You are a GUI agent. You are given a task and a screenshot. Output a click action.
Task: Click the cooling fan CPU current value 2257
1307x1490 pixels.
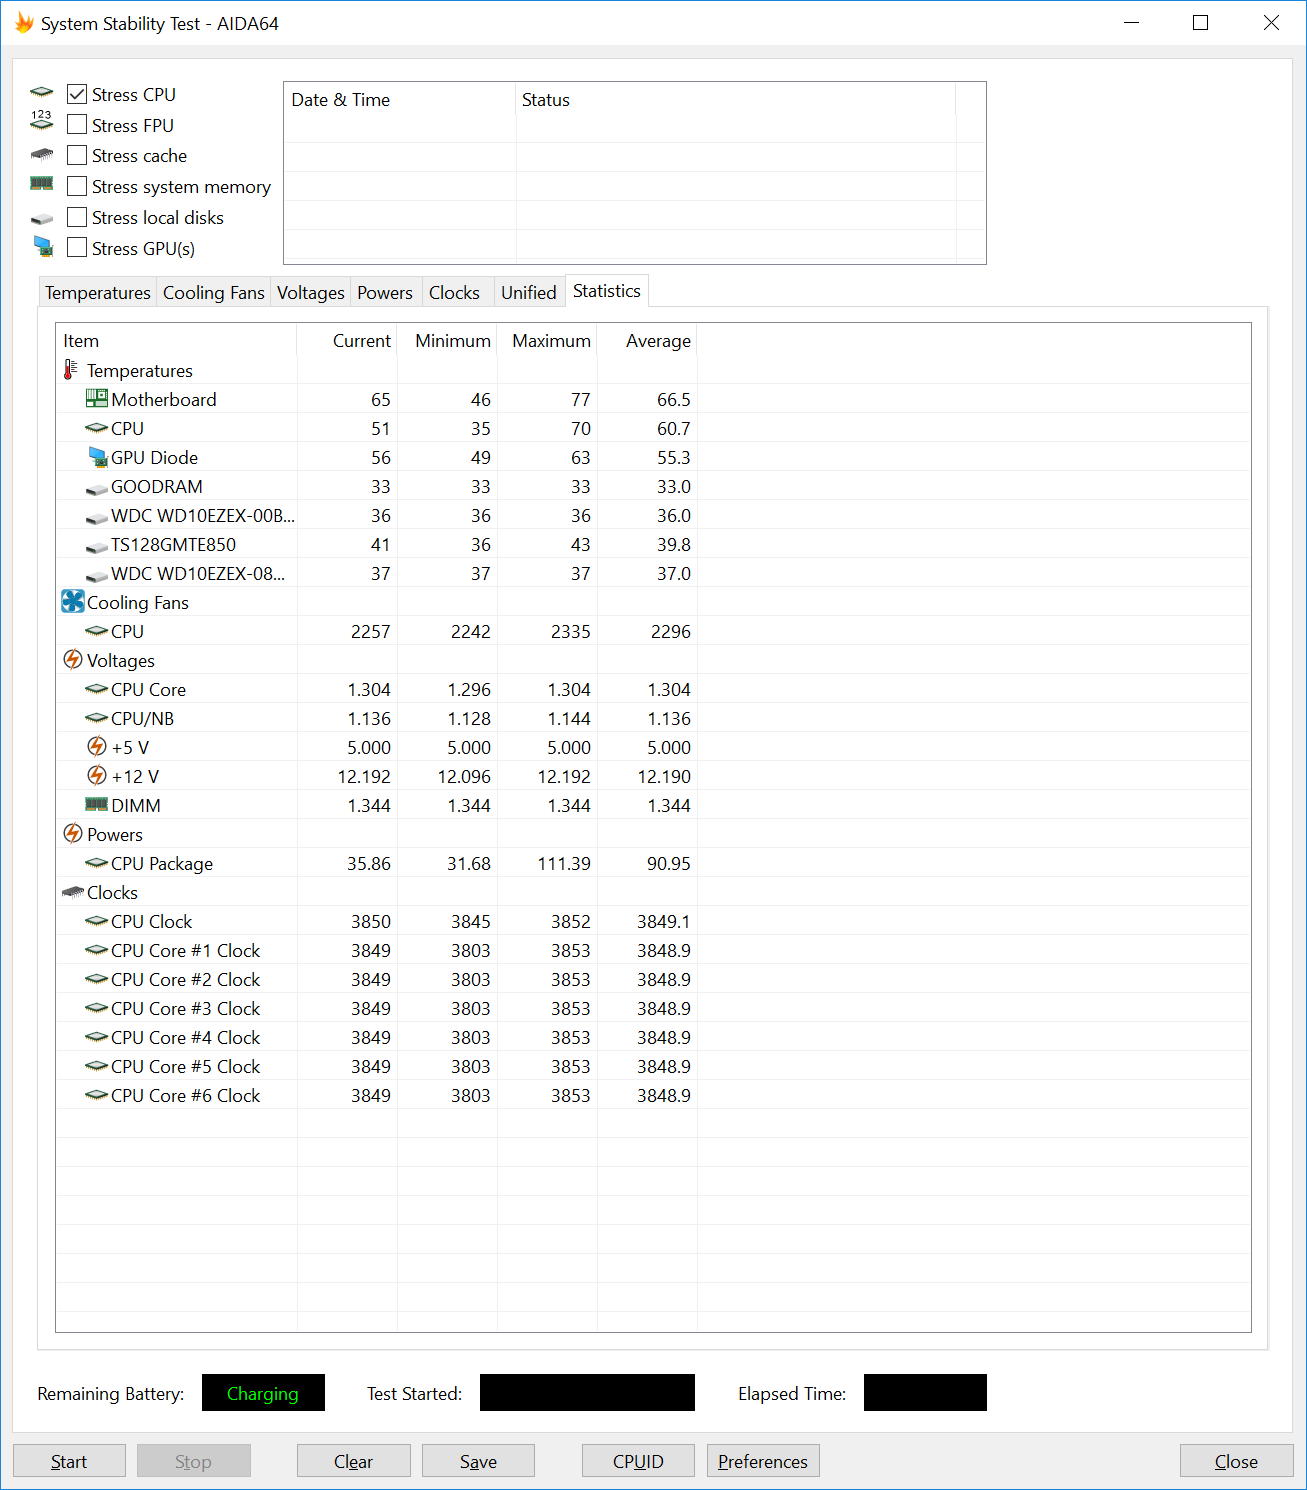pyautogui.click(x=370, y=631)
